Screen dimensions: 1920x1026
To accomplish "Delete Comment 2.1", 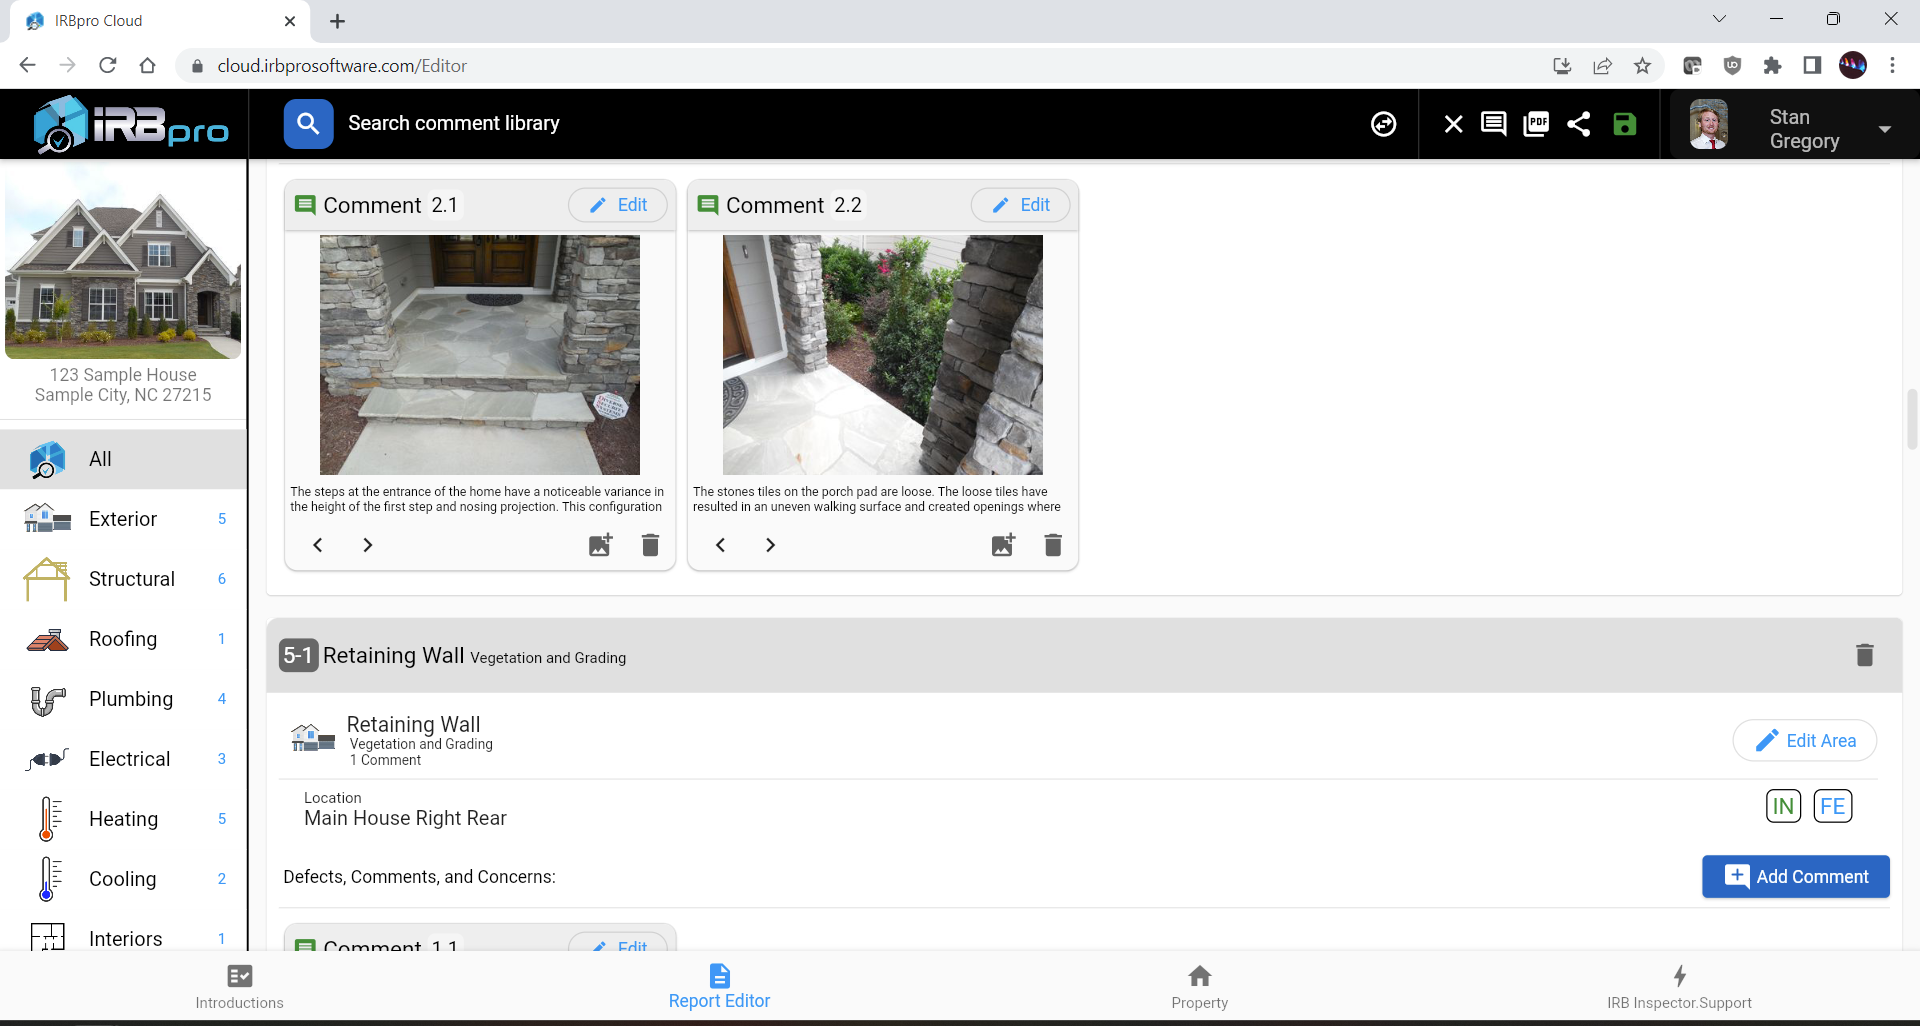I will (650, 545).
